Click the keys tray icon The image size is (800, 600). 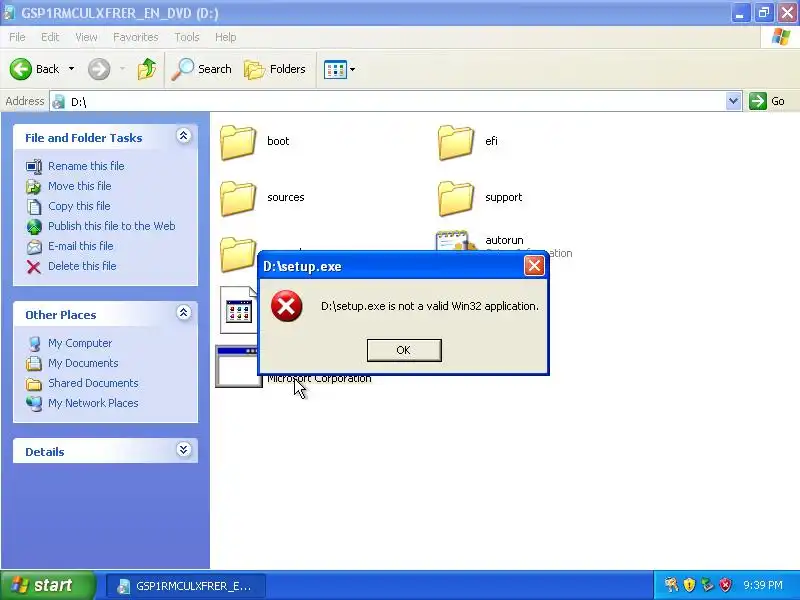click(x=671, y=585)
